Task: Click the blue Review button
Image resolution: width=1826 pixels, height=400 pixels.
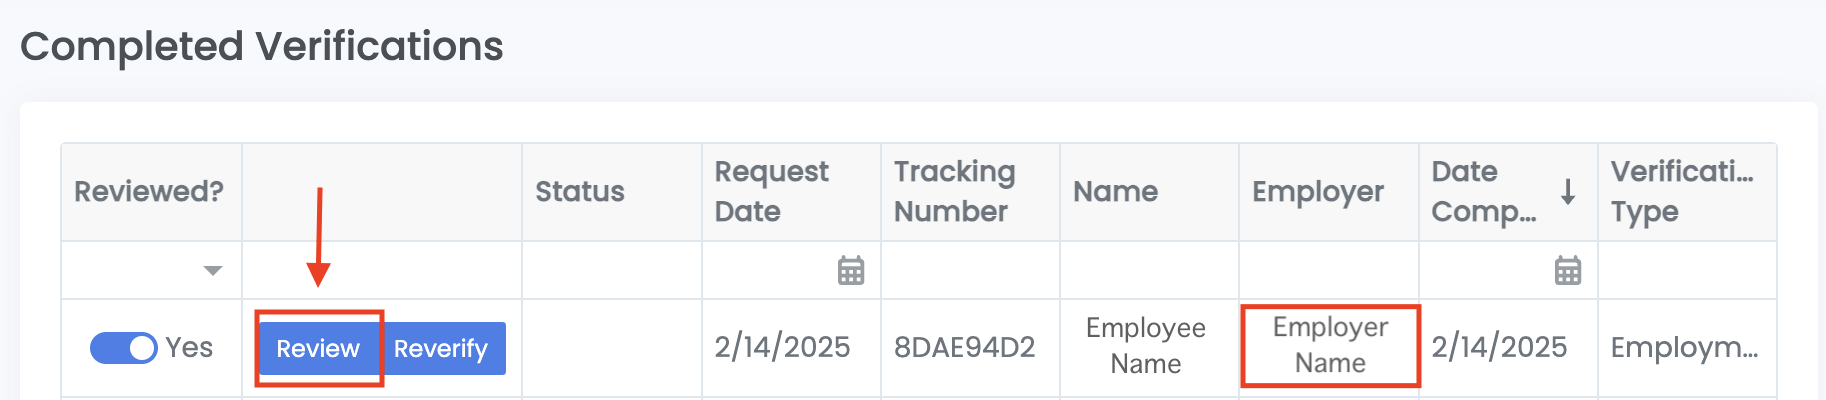Action: click(x=318, y=348)
